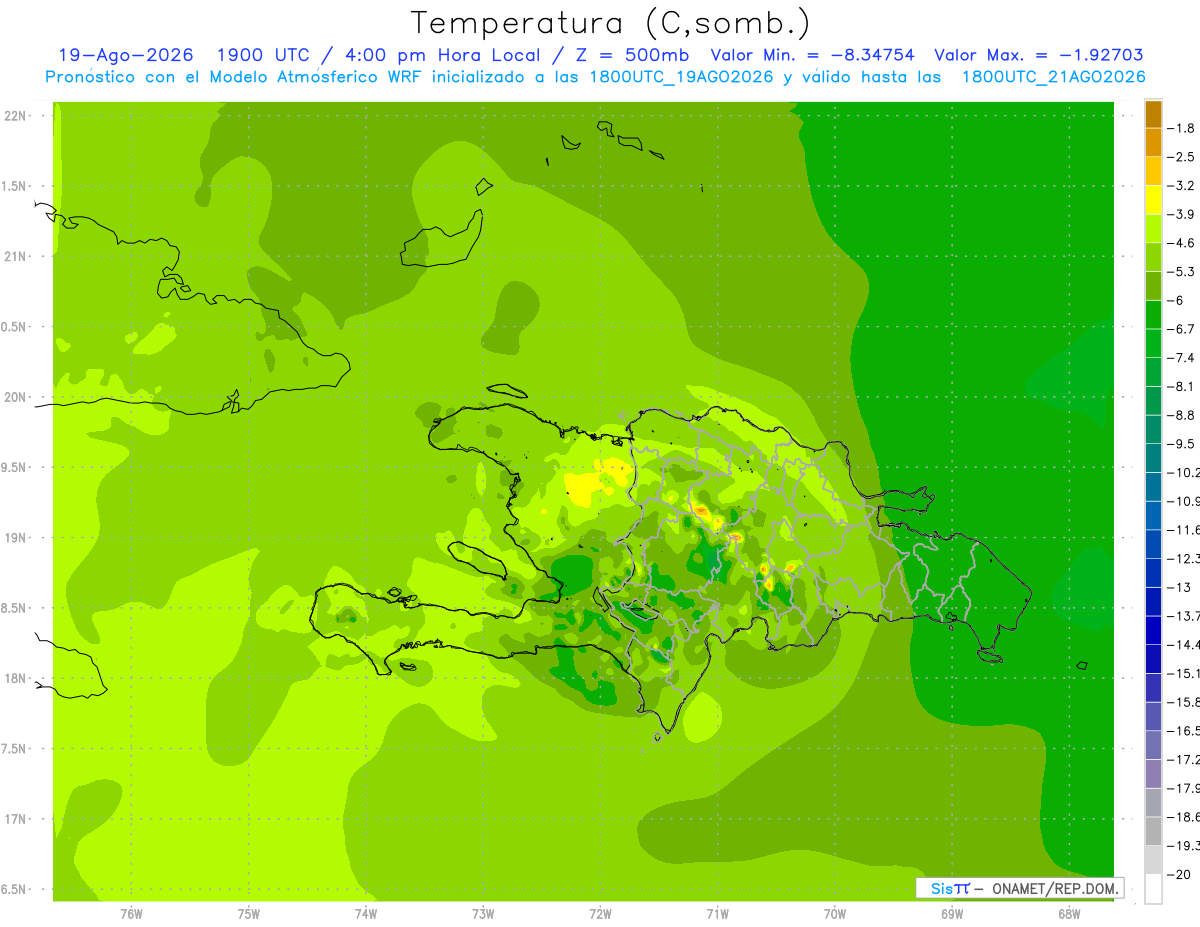Viewport: 1200px width, 927px height.
Task: Click legend swatch between -4.6 and -5.3
Action: point(1153,258)
